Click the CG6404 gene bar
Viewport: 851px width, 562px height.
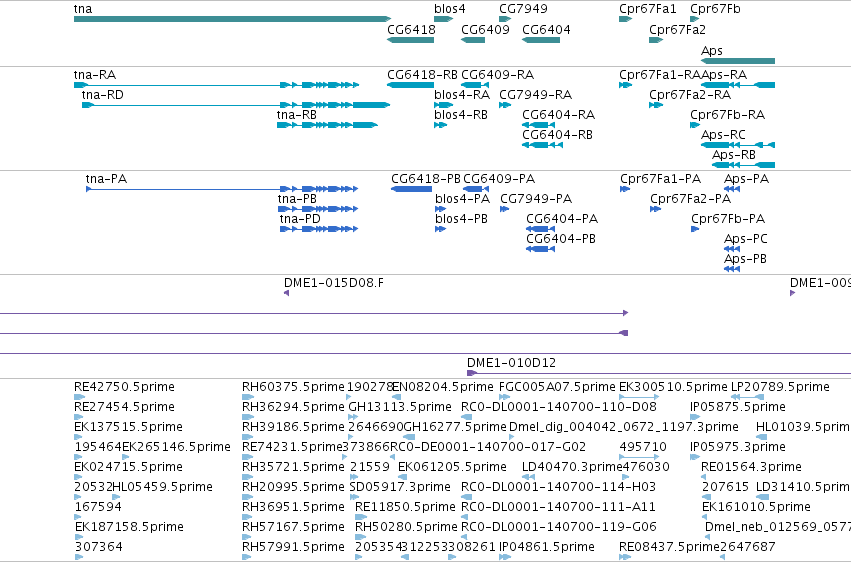(541, 40)
